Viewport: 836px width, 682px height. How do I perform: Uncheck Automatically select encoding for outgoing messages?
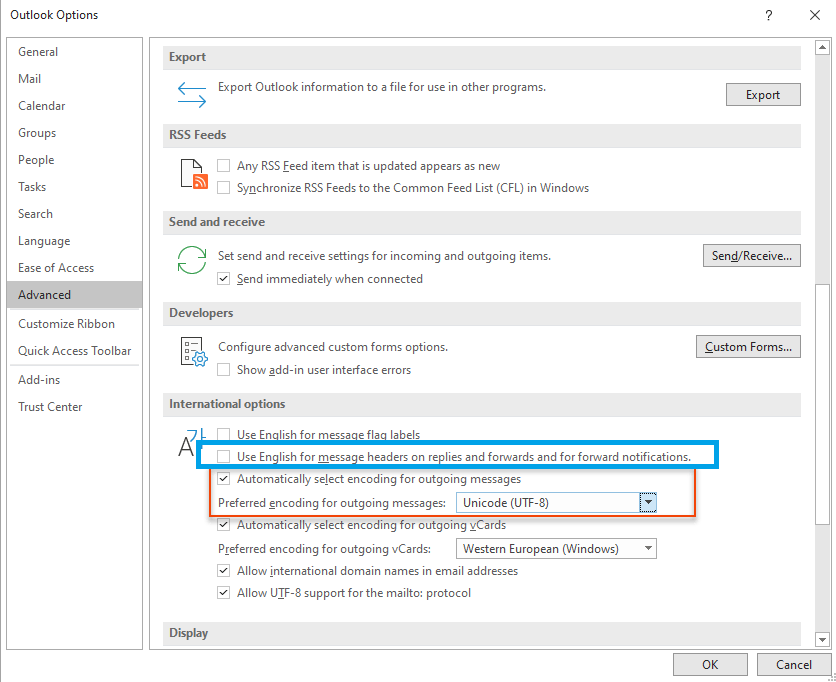point(223,479)
